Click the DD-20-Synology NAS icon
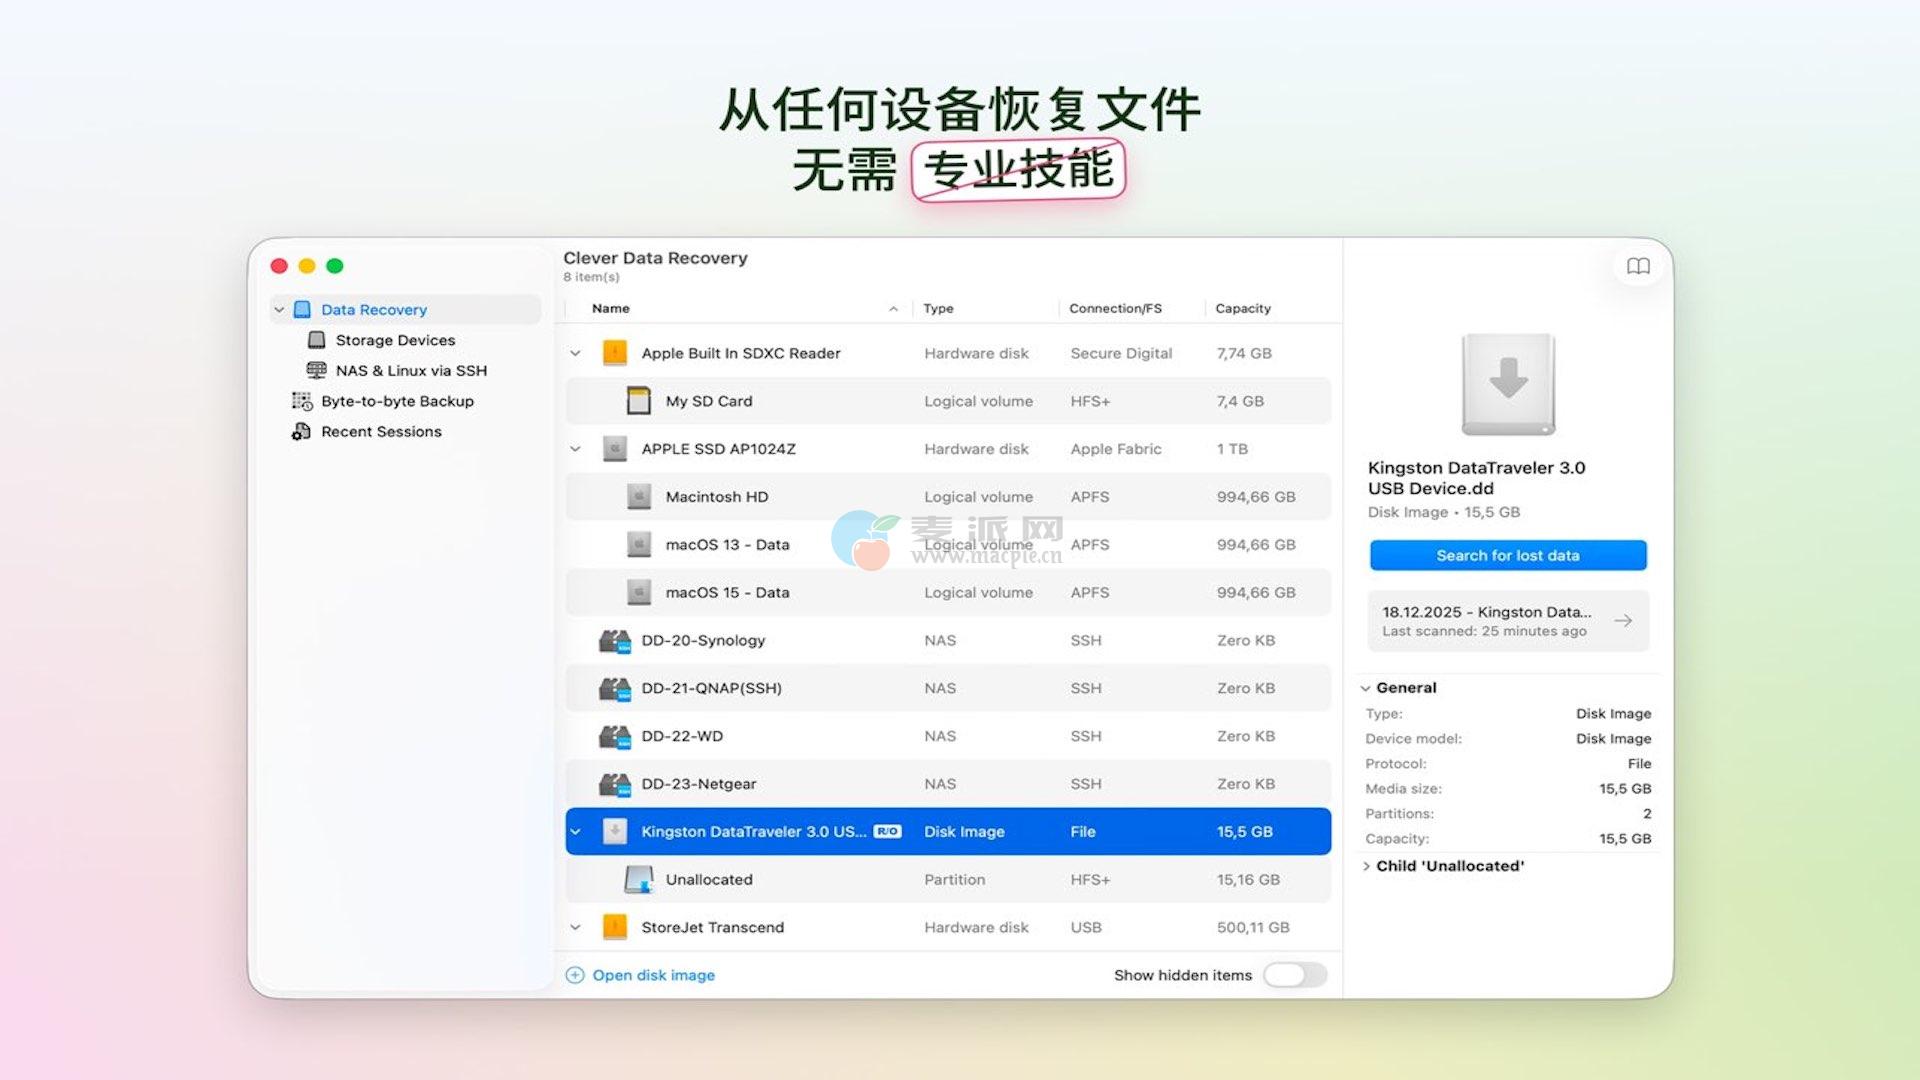Screen dimensions: 1920x1080 [x=614, y=641]
